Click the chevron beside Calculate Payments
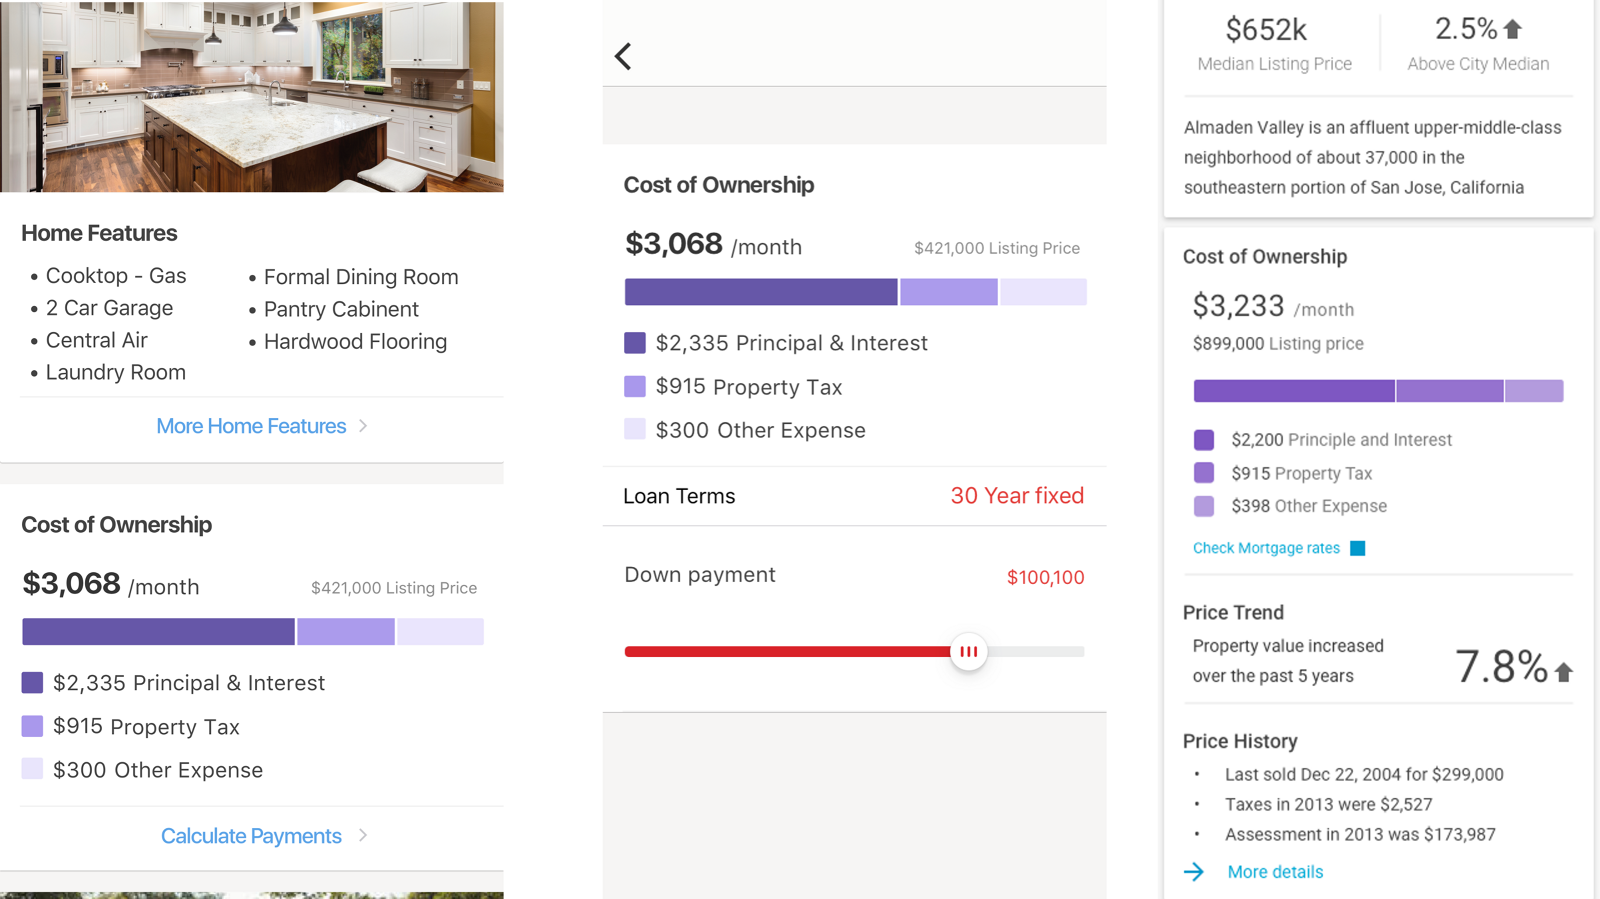This screenshot has width=1600, height=899. click(363, 835)
